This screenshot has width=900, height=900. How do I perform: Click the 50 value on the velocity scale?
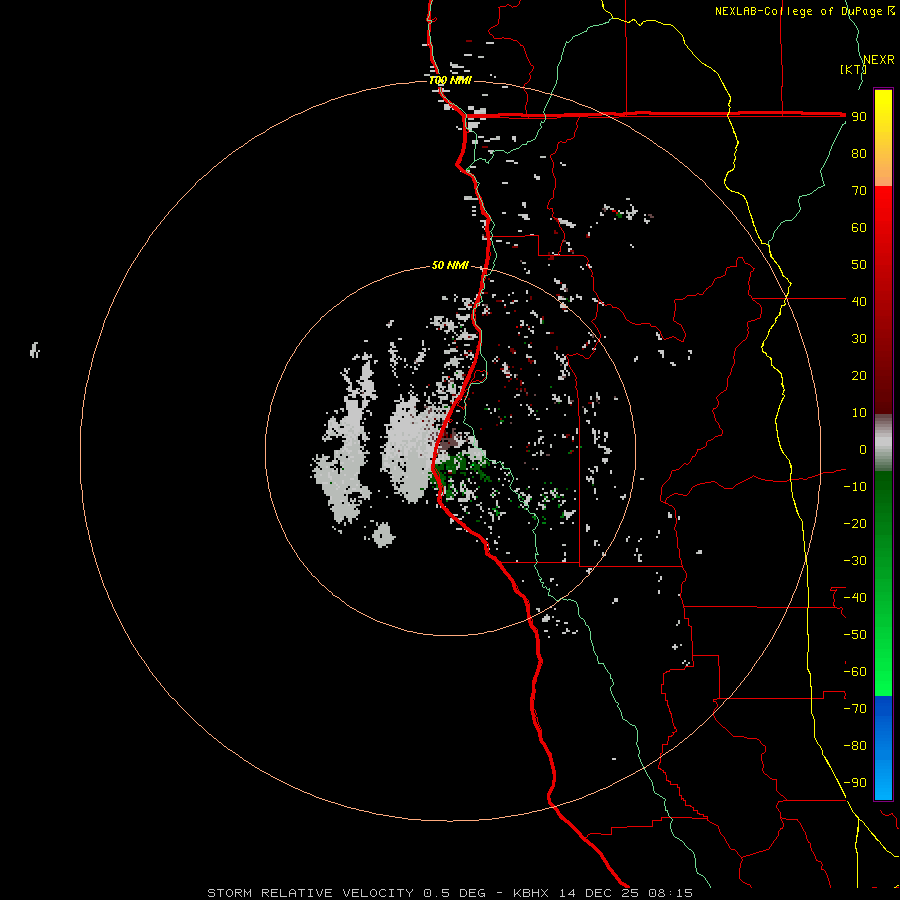[x=859, y=265]
